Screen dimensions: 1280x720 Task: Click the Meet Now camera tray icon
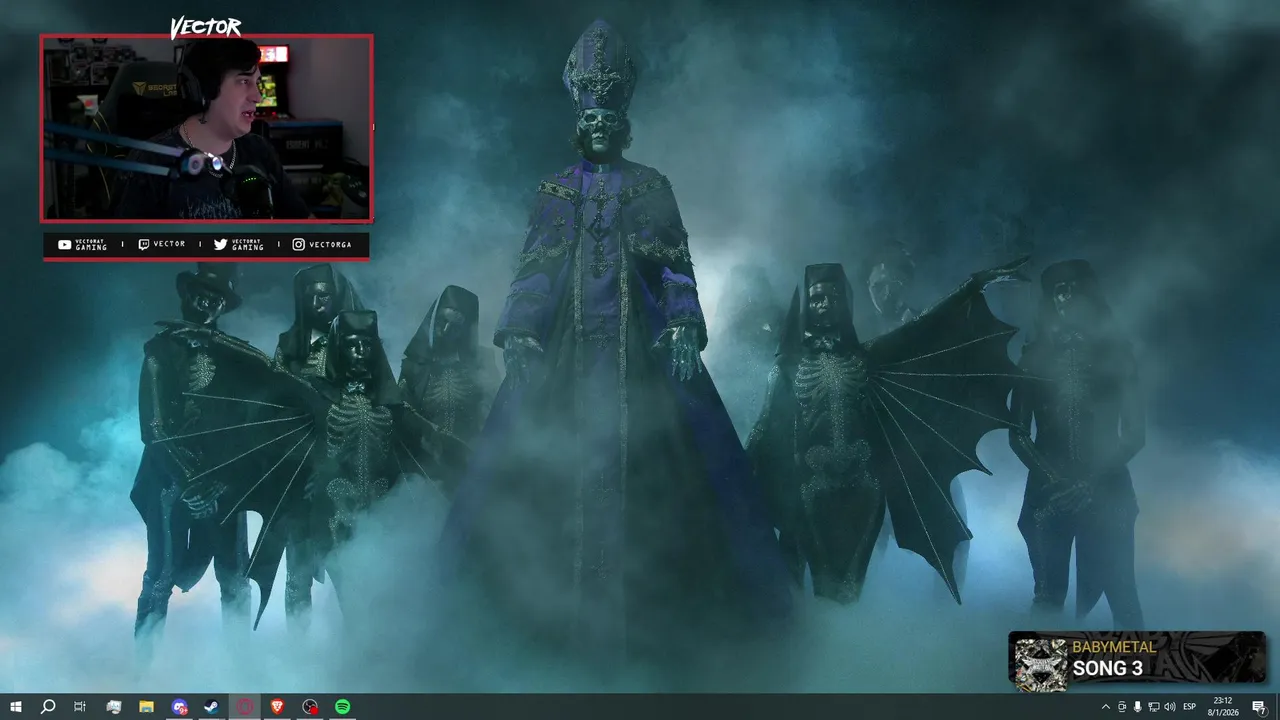pos(1122,707)
